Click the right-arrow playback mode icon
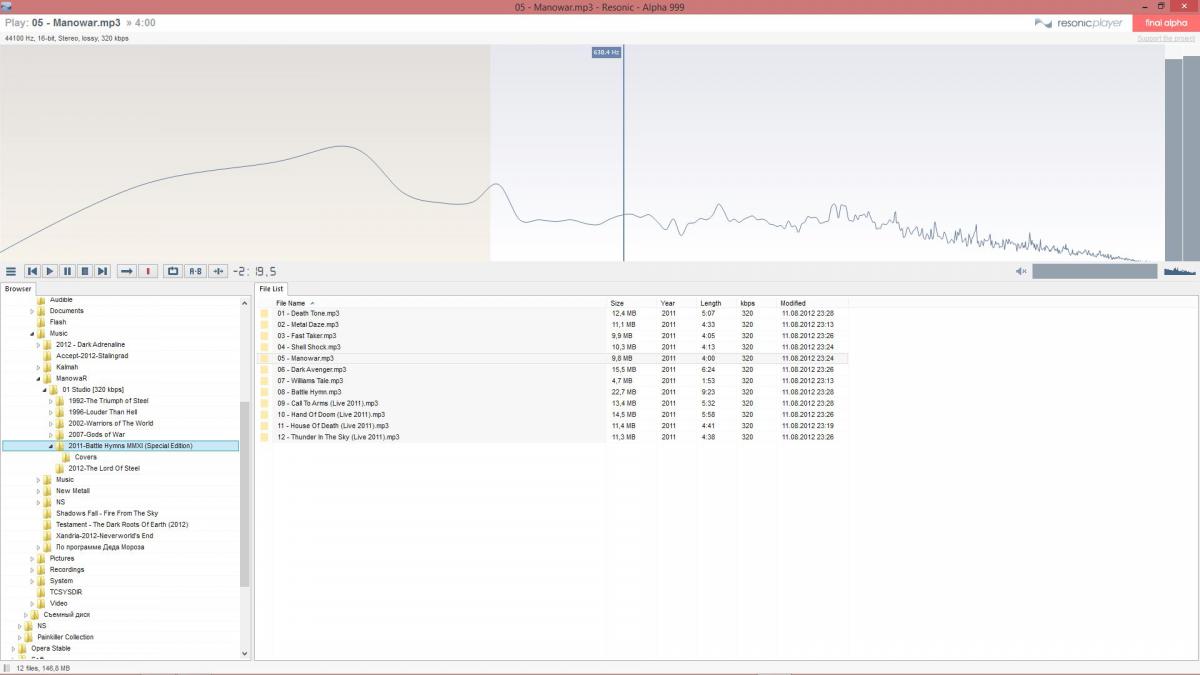 (x=127, y=271)
